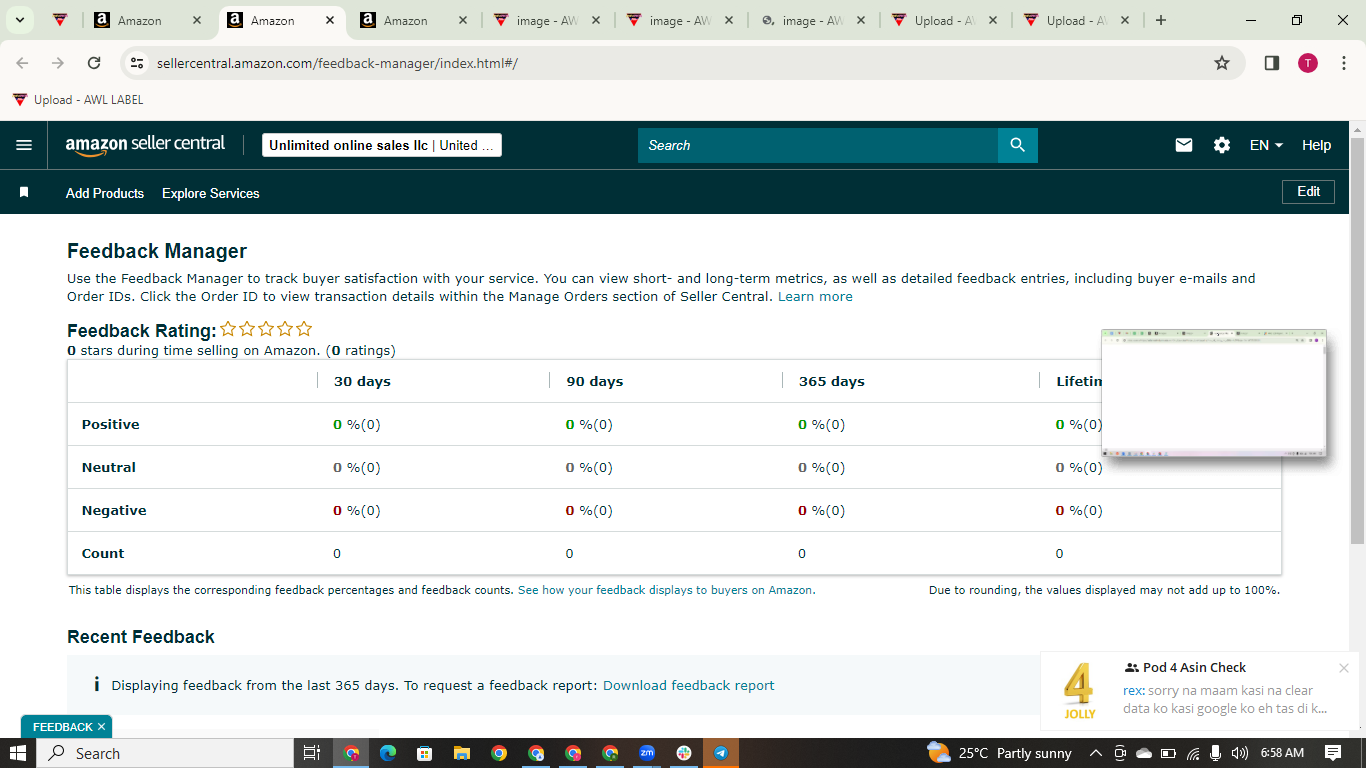Click the 'Recent Feedback' heading
Viewport: 1366px width, 768px height.
tap(141, 637)
